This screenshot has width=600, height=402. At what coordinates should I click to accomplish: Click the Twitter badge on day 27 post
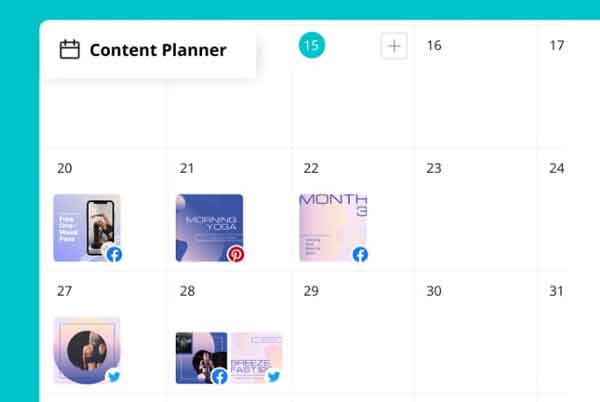click(x=114, y=377)
